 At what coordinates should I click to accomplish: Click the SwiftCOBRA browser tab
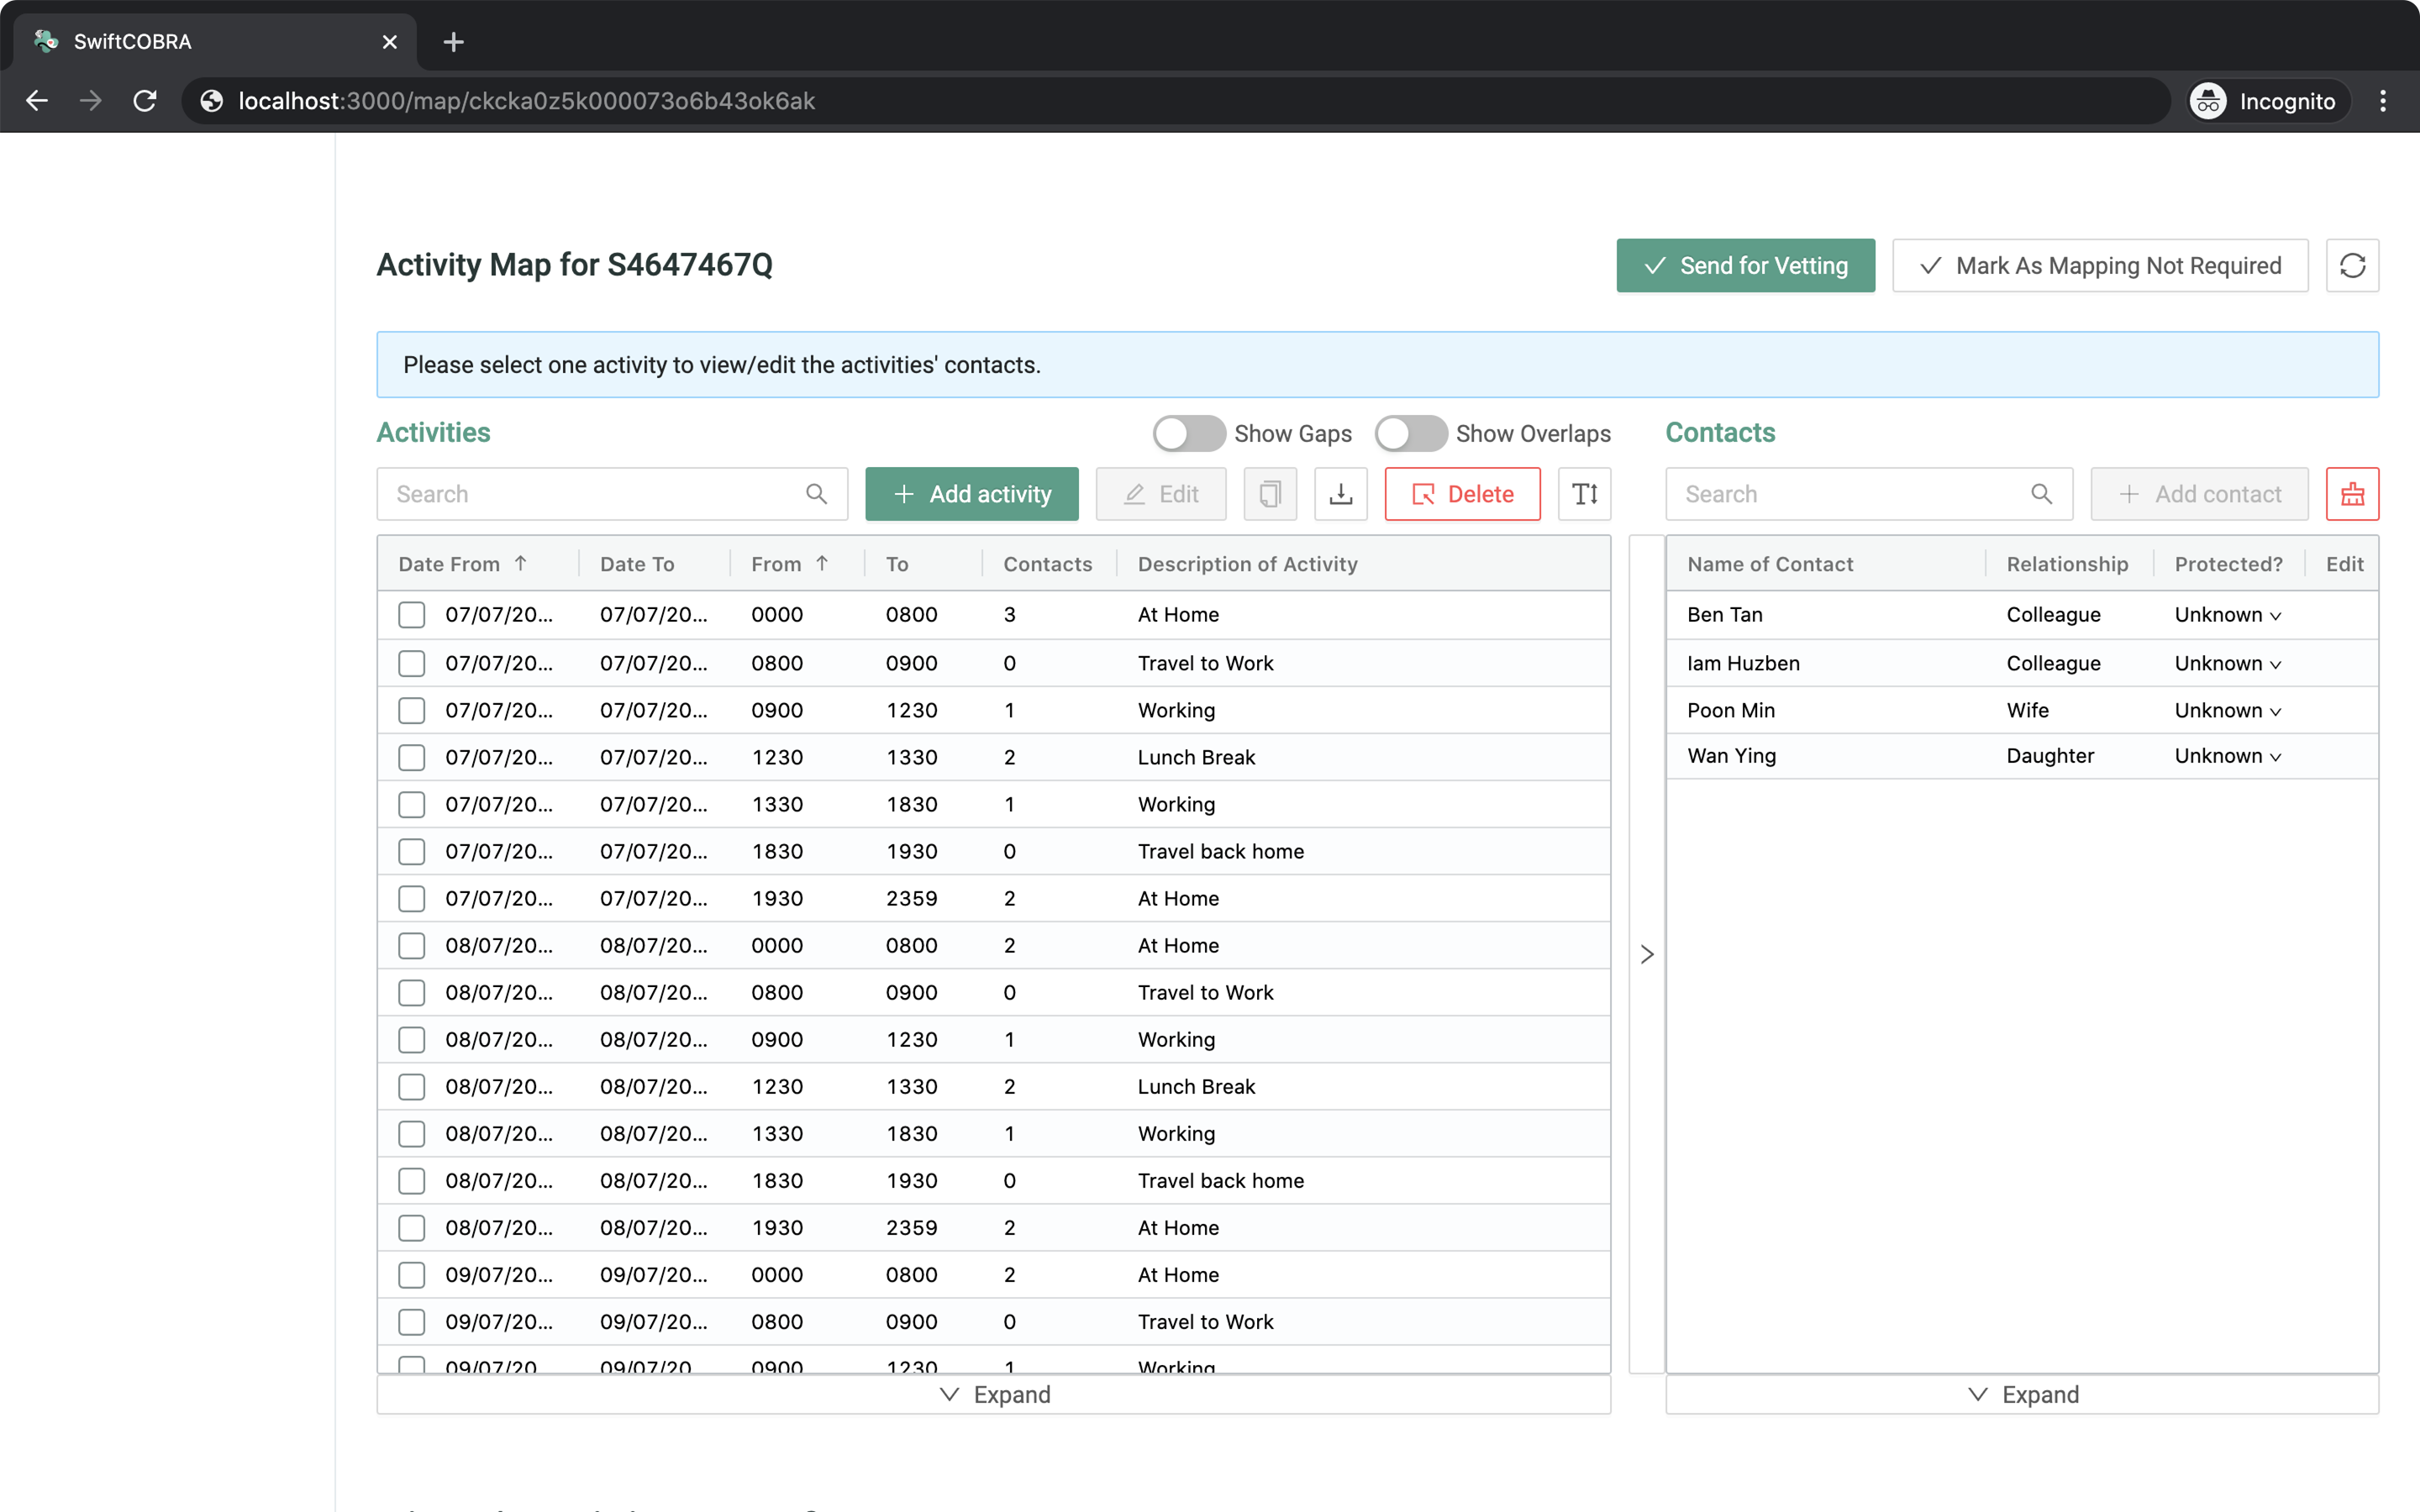pos(215,42)
